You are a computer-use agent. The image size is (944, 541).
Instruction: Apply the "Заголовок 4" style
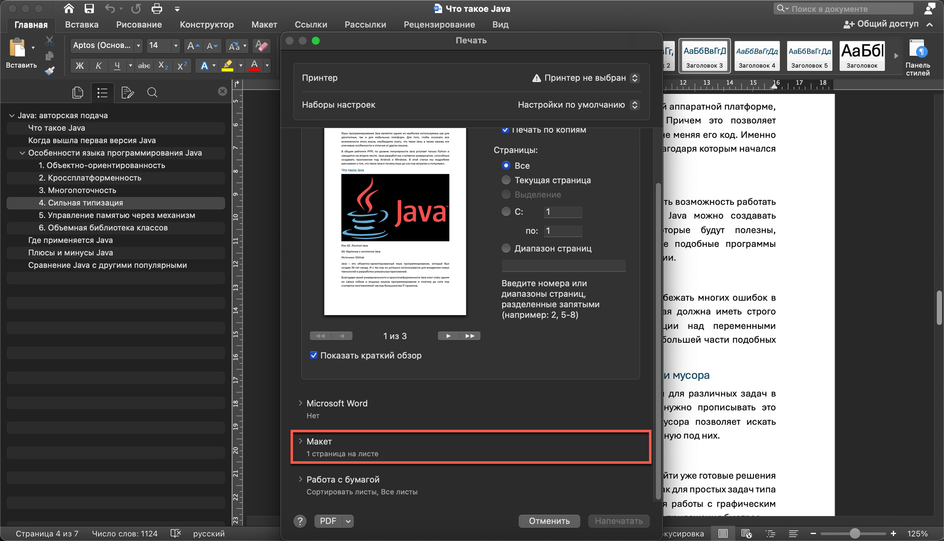point(757,55)
